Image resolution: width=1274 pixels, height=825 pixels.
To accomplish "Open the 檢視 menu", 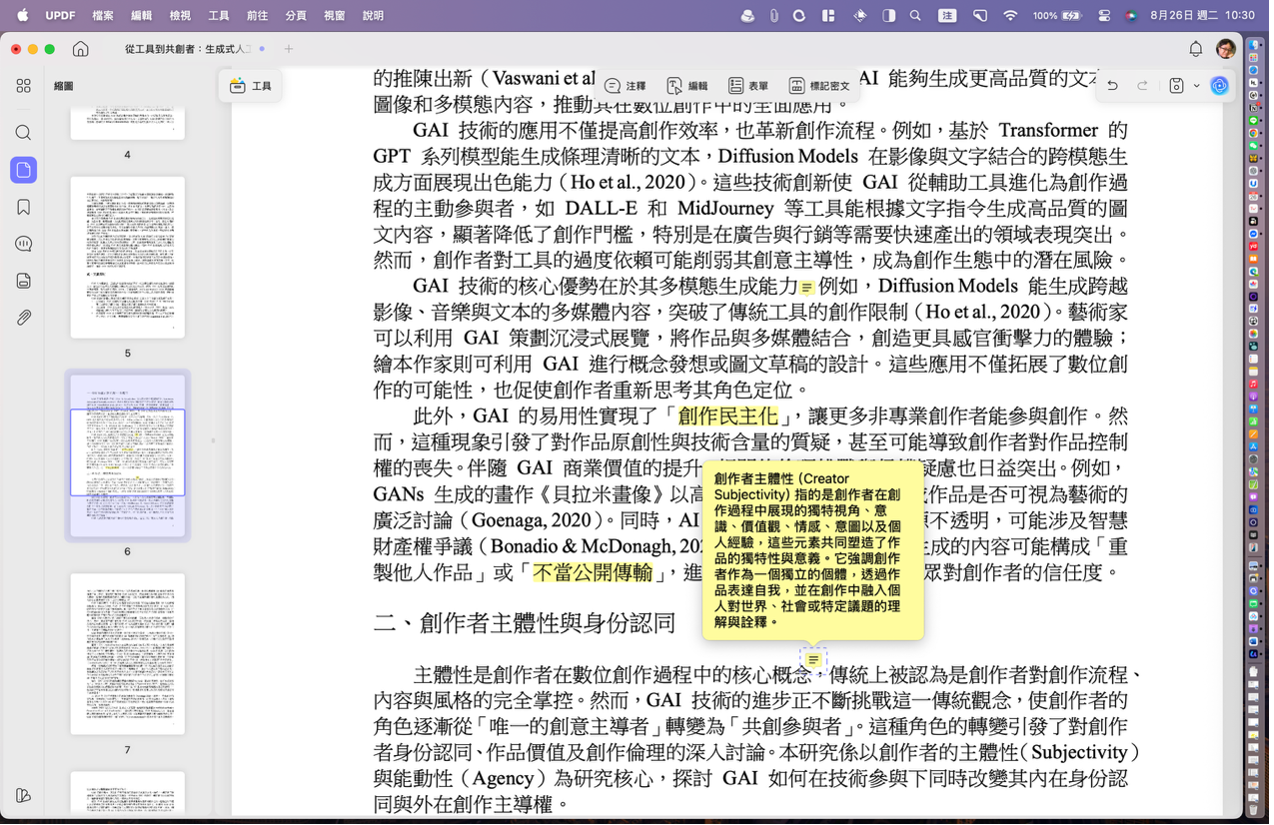I will [180, 16].
